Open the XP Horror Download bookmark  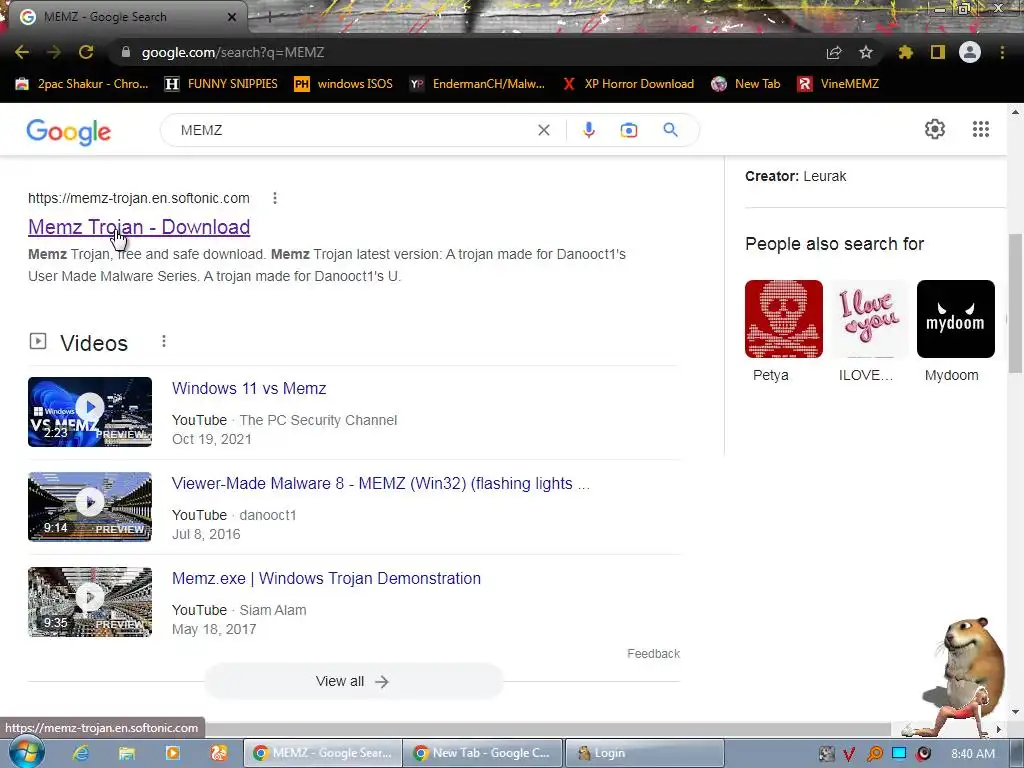(x=628, y=84)
